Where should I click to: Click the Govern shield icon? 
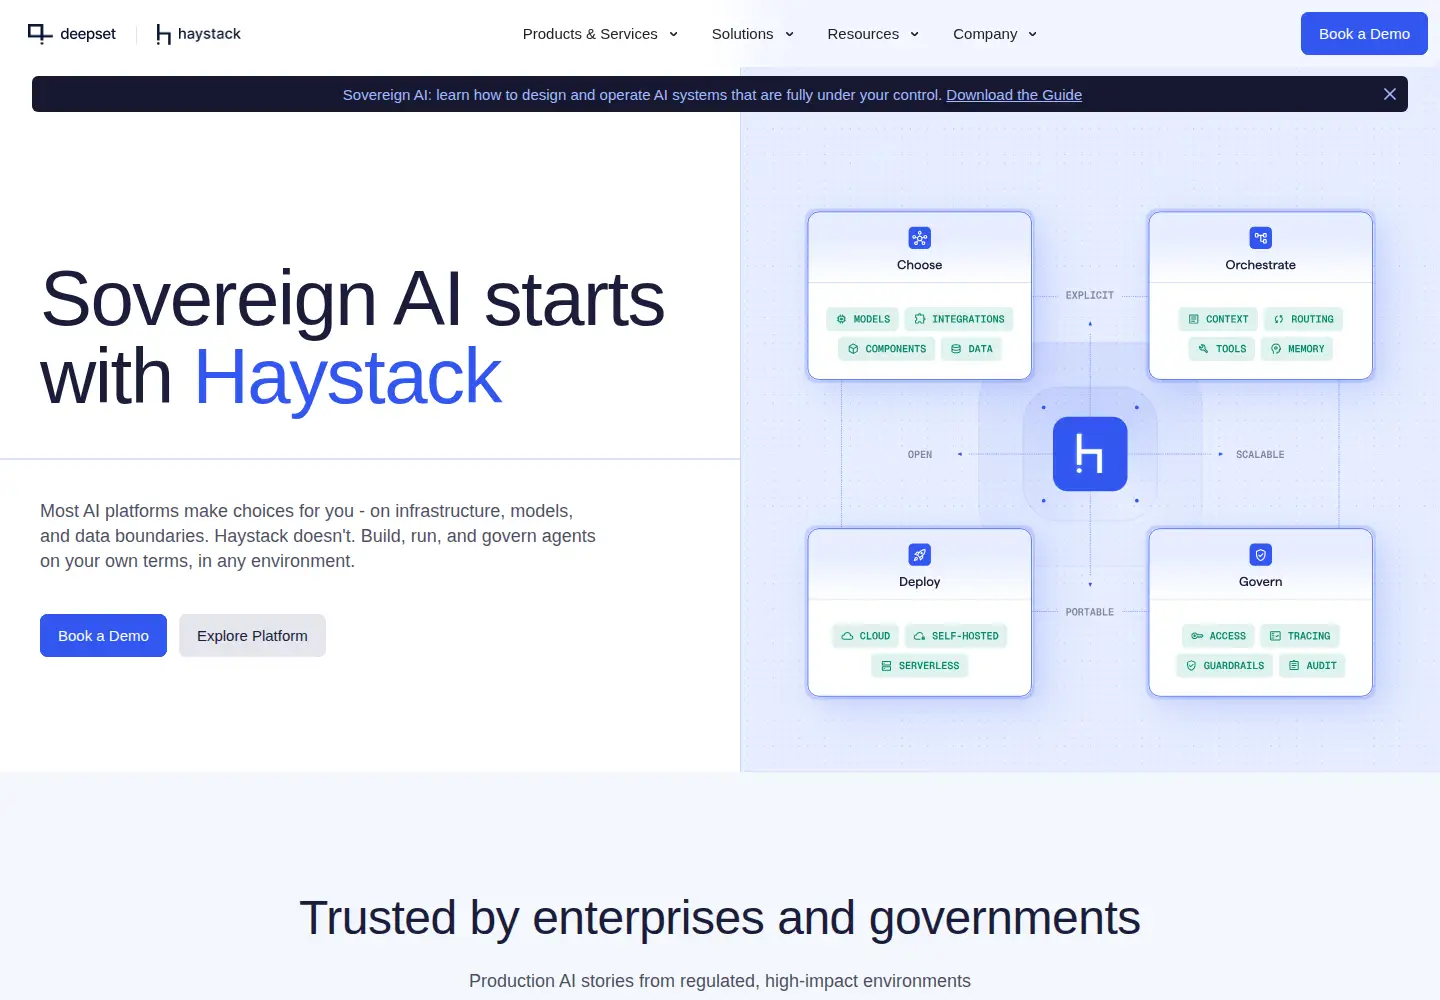(x=1261, y=555)
